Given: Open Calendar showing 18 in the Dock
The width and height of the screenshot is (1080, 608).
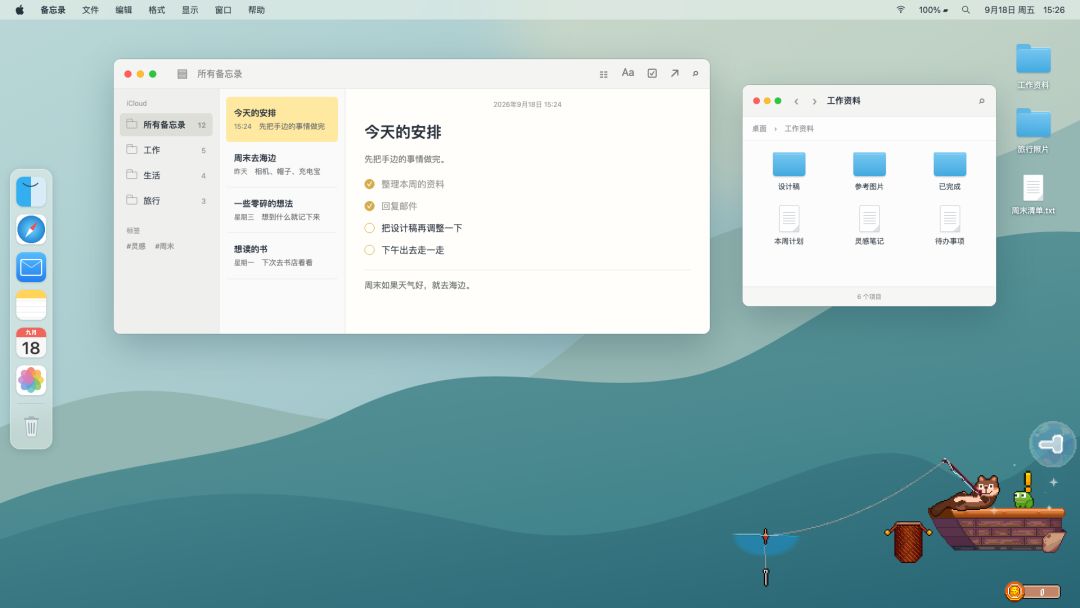Looking at the screenshot, I should click(x=31, y=342).
